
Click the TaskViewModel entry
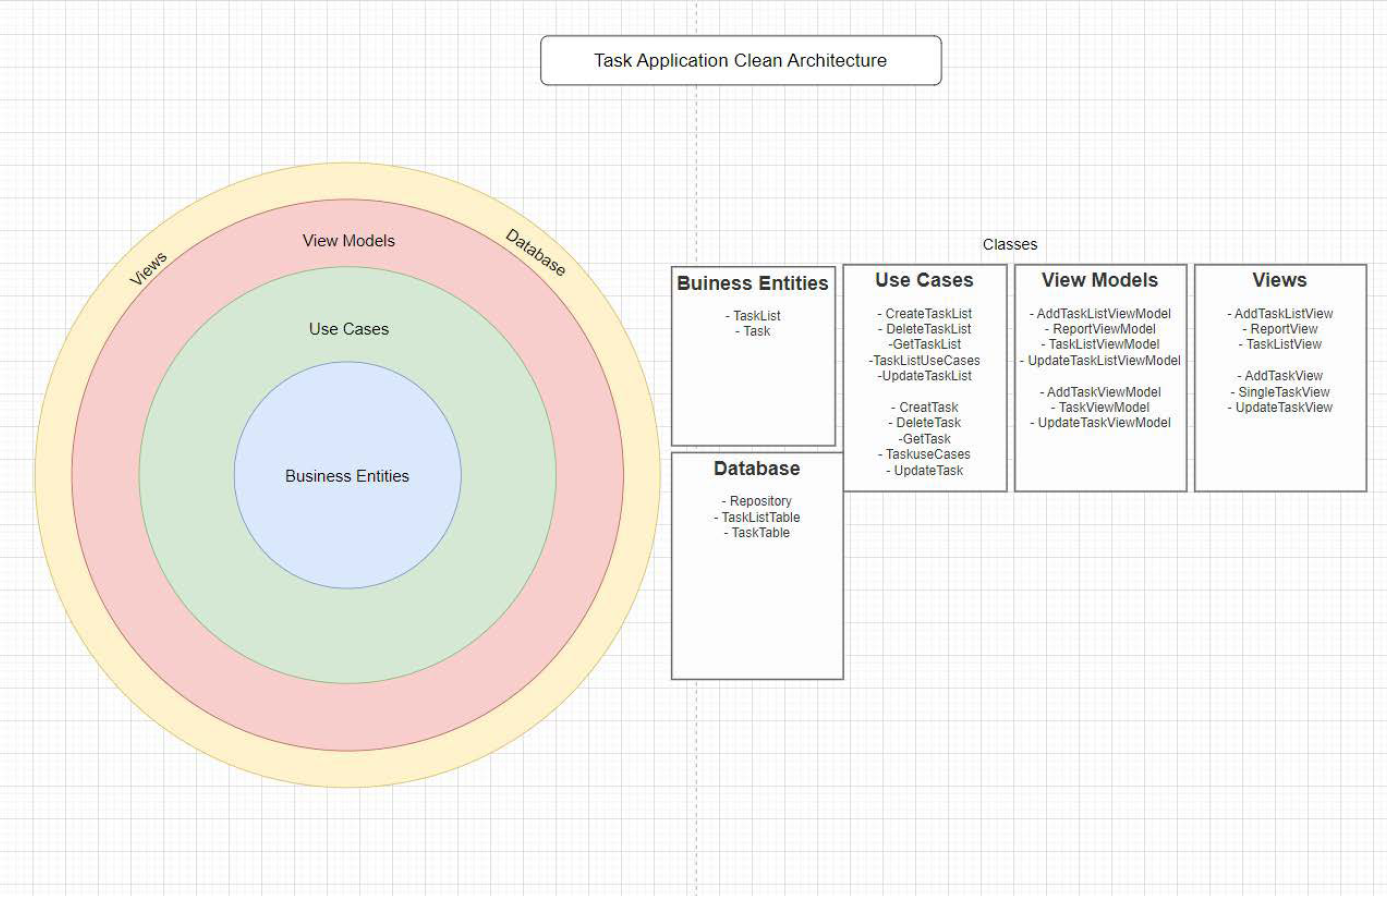(x=1100, y=407)
